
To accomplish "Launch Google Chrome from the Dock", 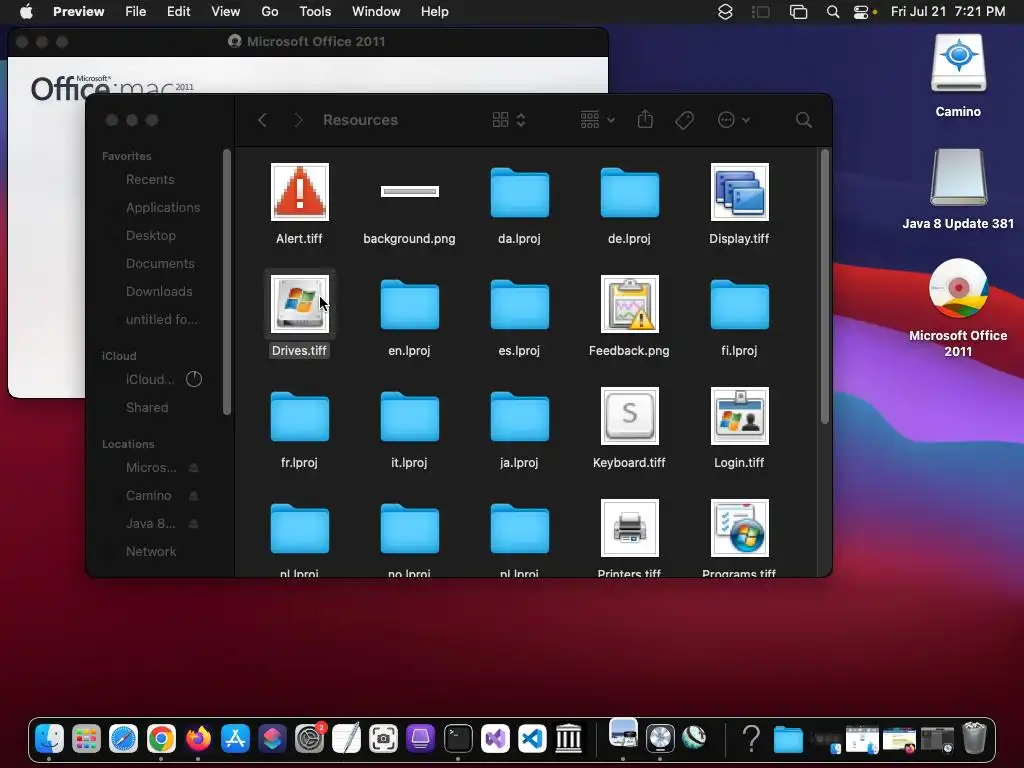I will pos(161,739).
